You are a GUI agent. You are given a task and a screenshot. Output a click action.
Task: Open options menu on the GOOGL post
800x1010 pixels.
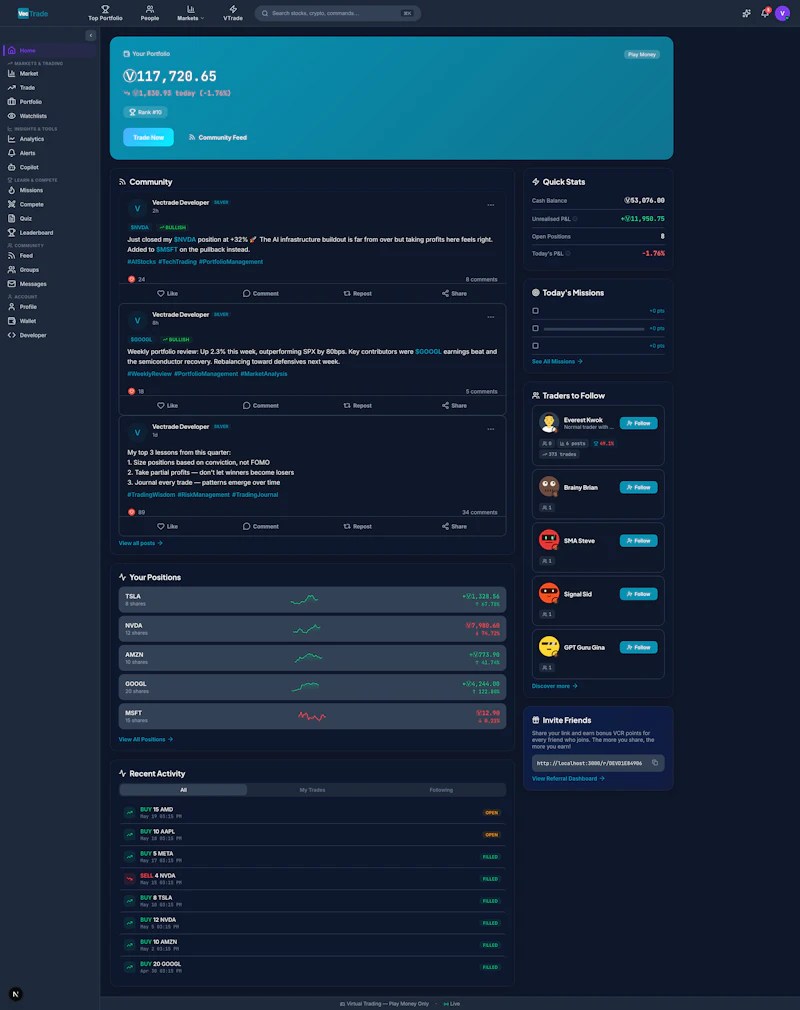(491, 317)
